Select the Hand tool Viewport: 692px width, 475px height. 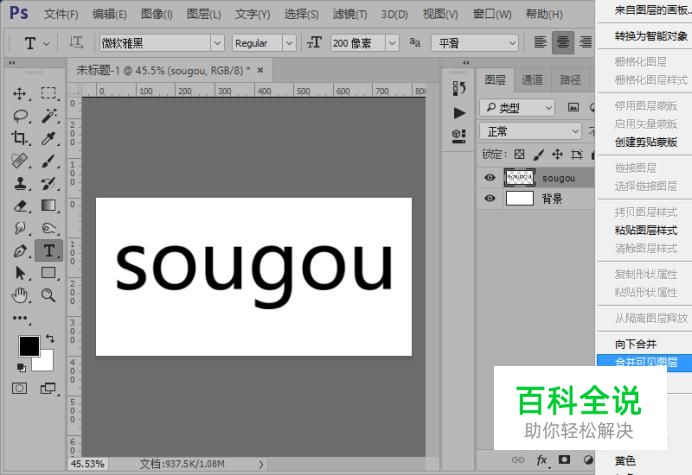tap(20, 295)
